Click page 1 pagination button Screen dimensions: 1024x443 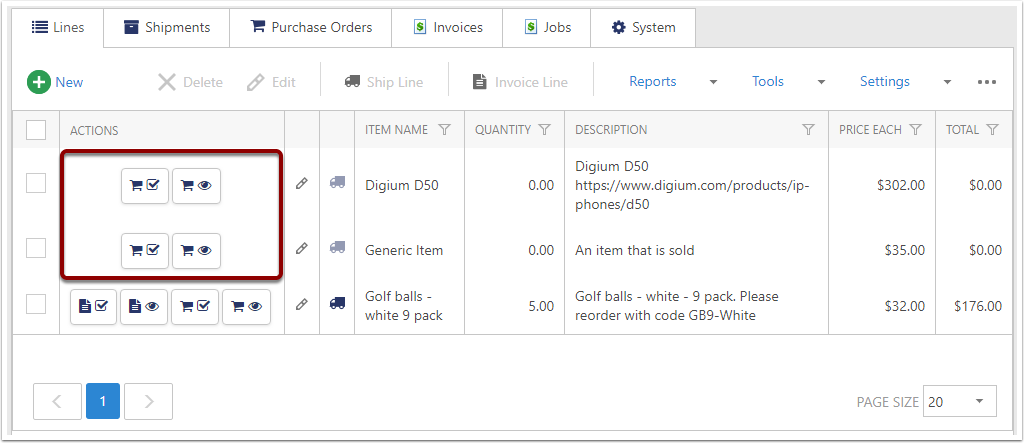pos(102,402)
